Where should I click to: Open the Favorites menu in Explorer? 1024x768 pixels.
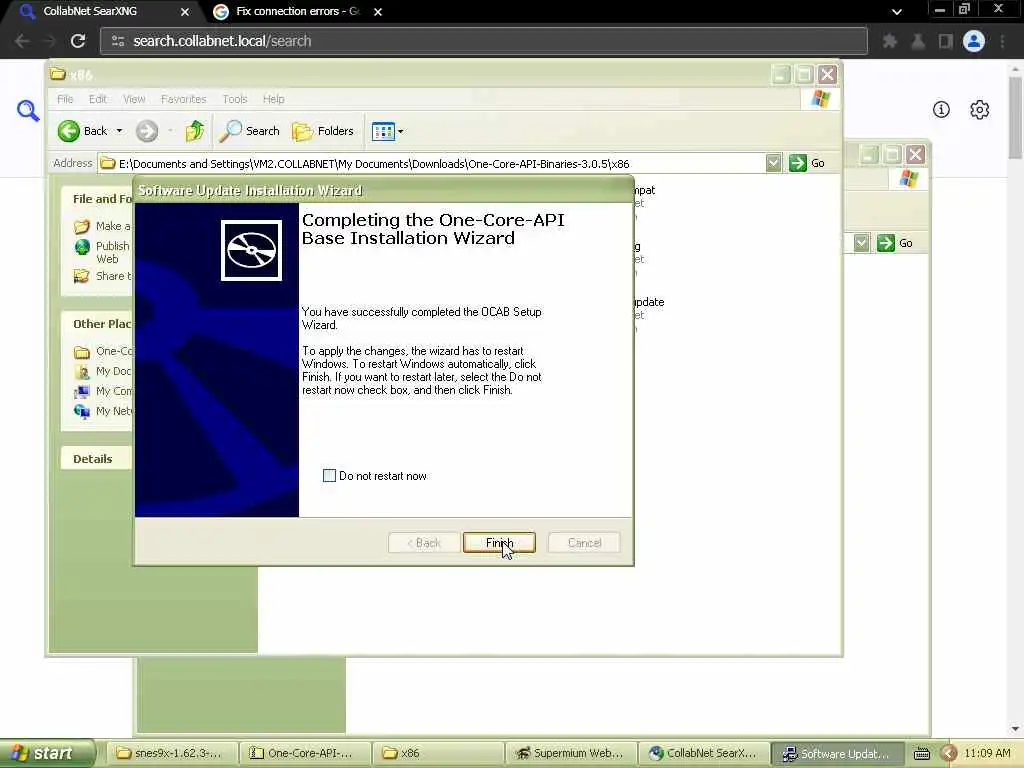(x=184, y=99)
